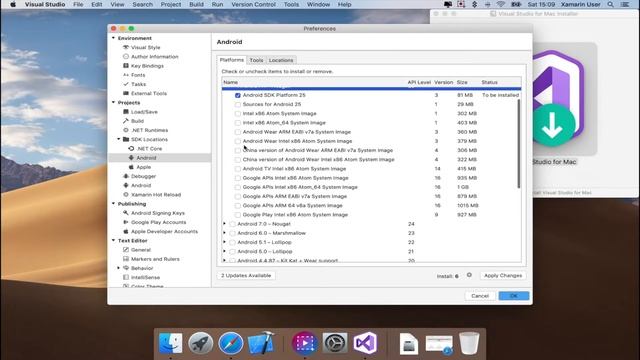Open Google Play Accounts icon
This screenshot has height=360, width=640.
coord(126,222)
